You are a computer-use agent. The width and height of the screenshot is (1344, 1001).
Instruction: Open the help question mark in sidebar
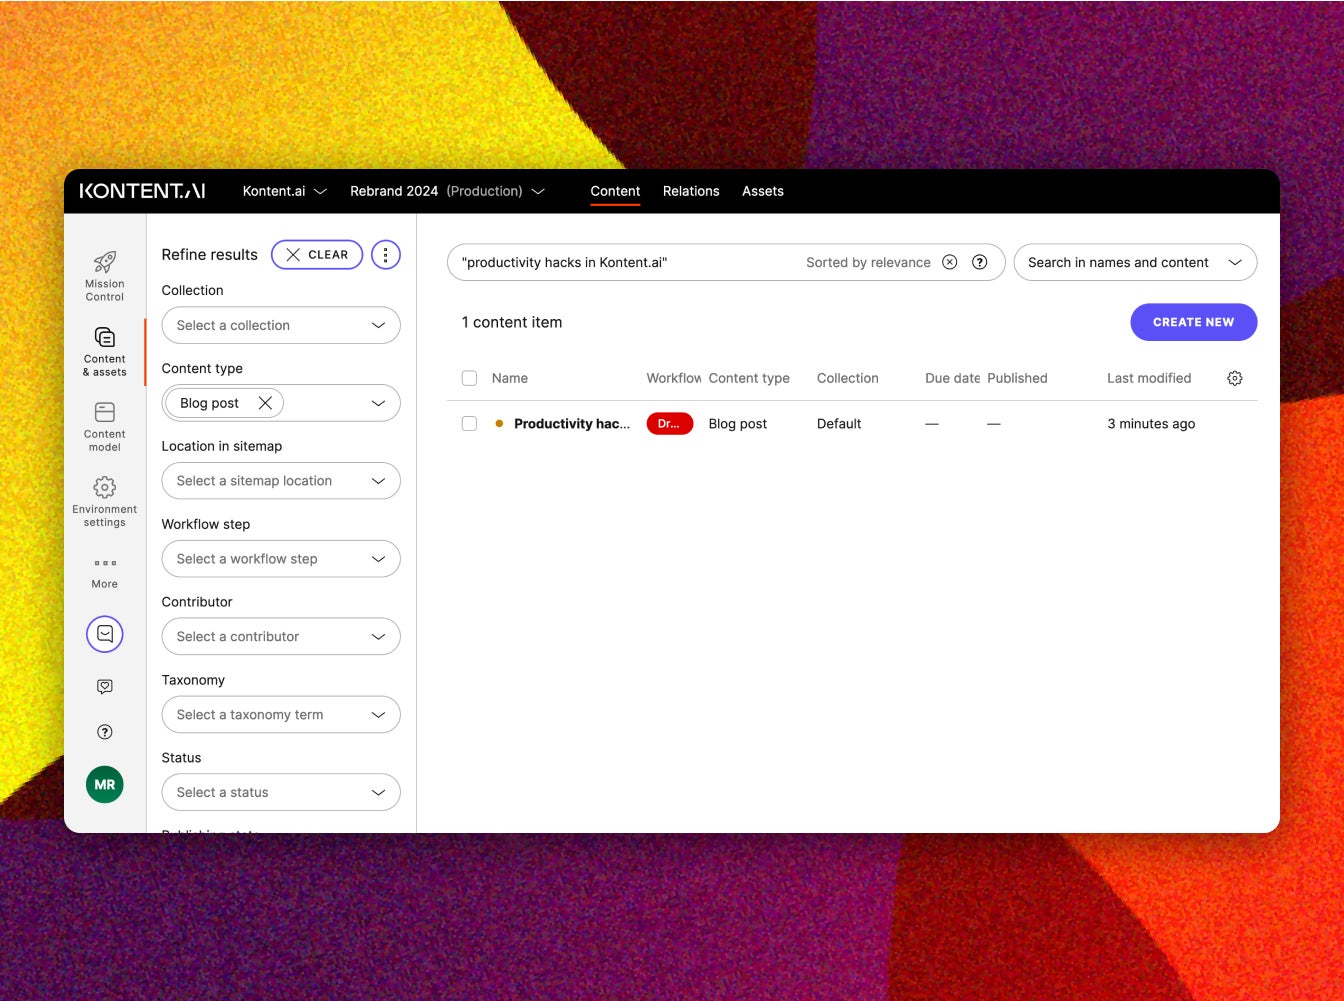tap(105, 732)
